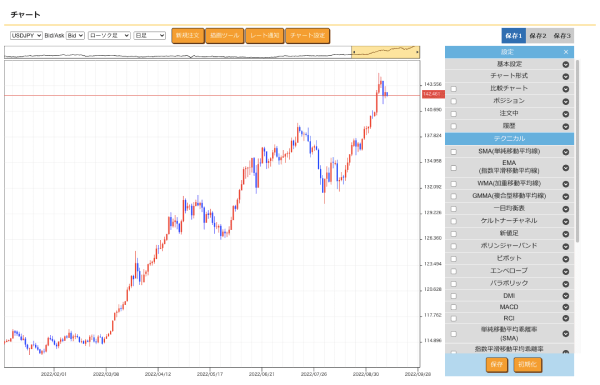Expand the 基本設定 section arrow
Viewport: 600px width, 385px height.
[x=566, y=65]
